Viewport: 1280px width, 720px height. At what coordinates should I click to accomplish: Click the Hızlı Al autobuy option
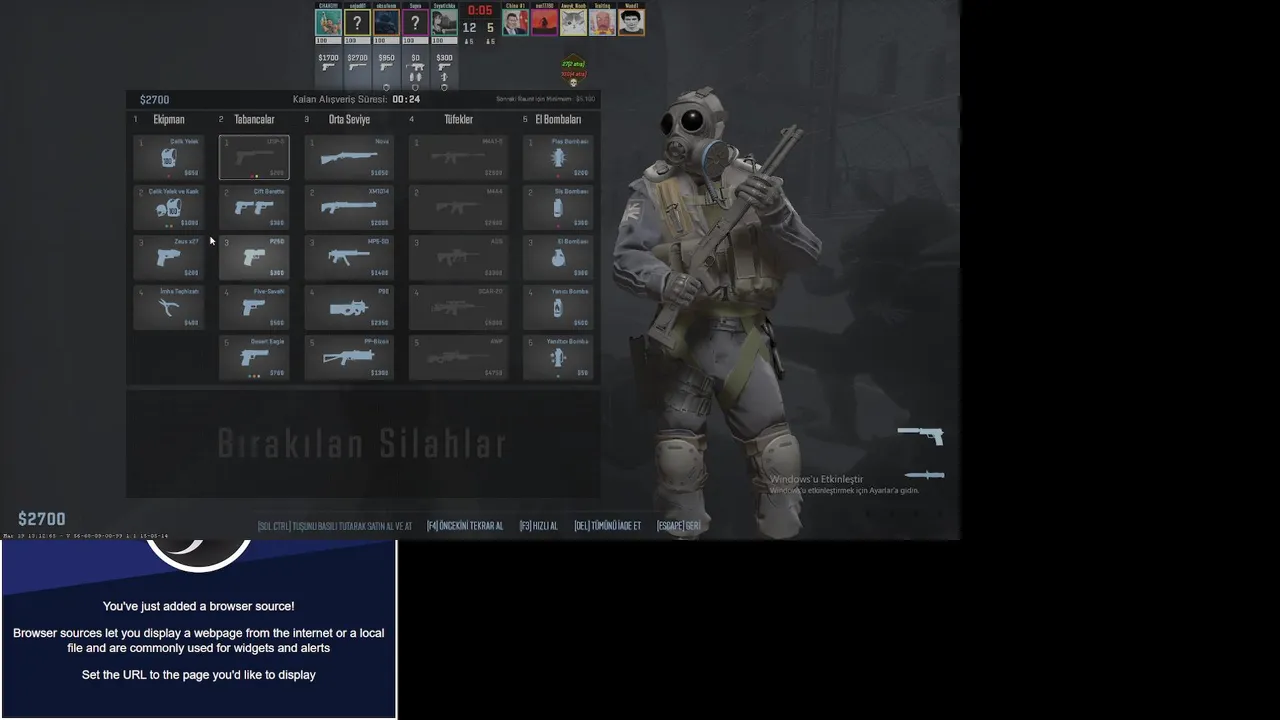tap(539, 526)
